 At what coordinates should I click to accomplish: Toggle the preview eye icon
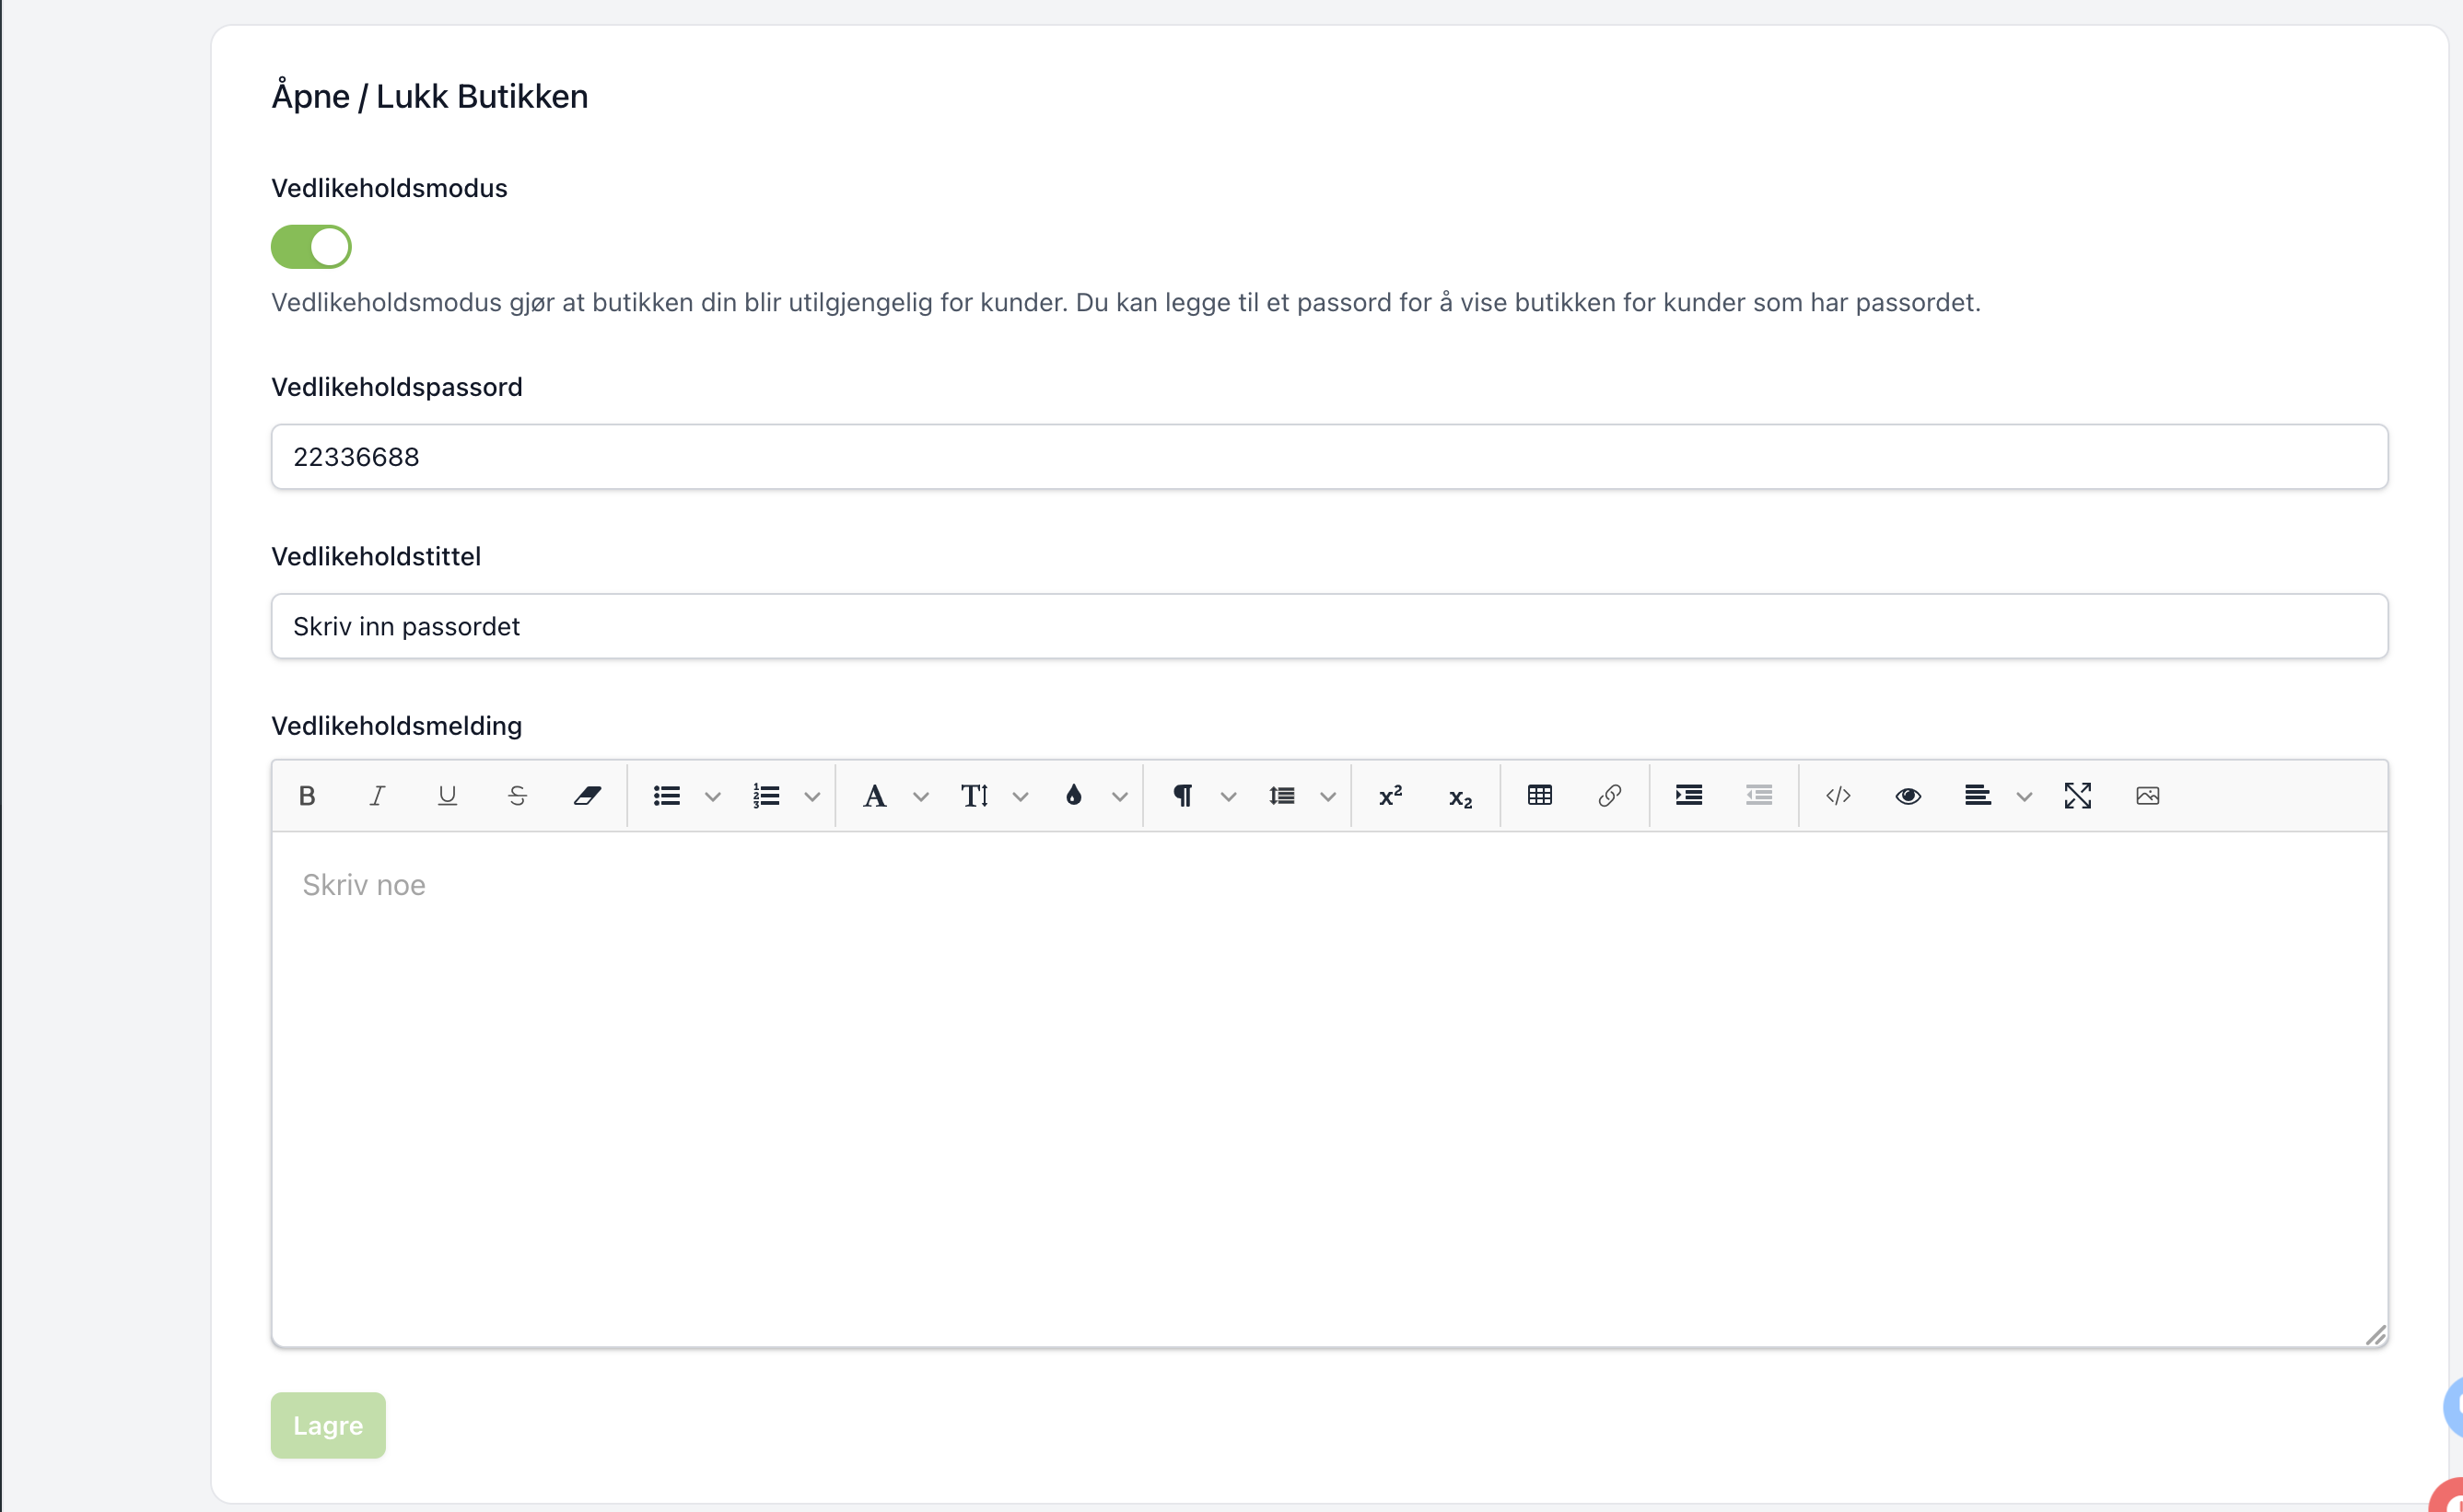(x=1908, y=796)
